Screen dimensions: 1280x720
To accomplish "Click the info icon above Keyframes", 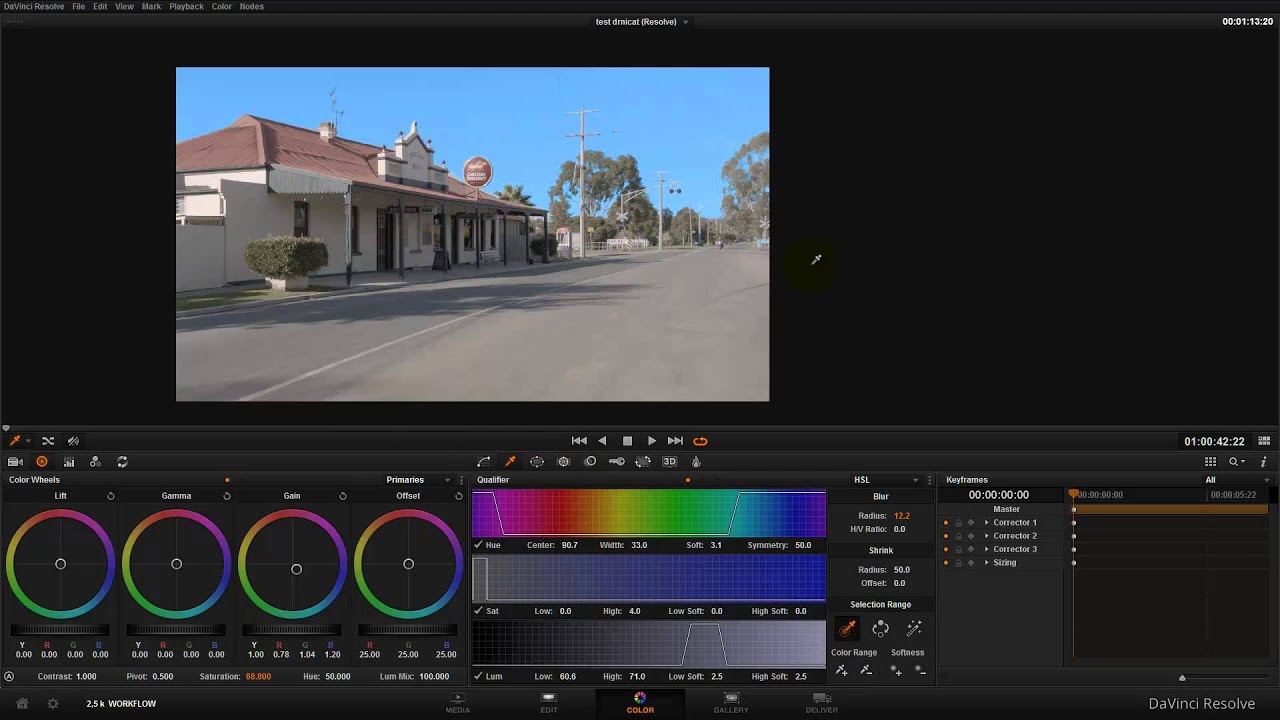I will (x=1264, y=461).
